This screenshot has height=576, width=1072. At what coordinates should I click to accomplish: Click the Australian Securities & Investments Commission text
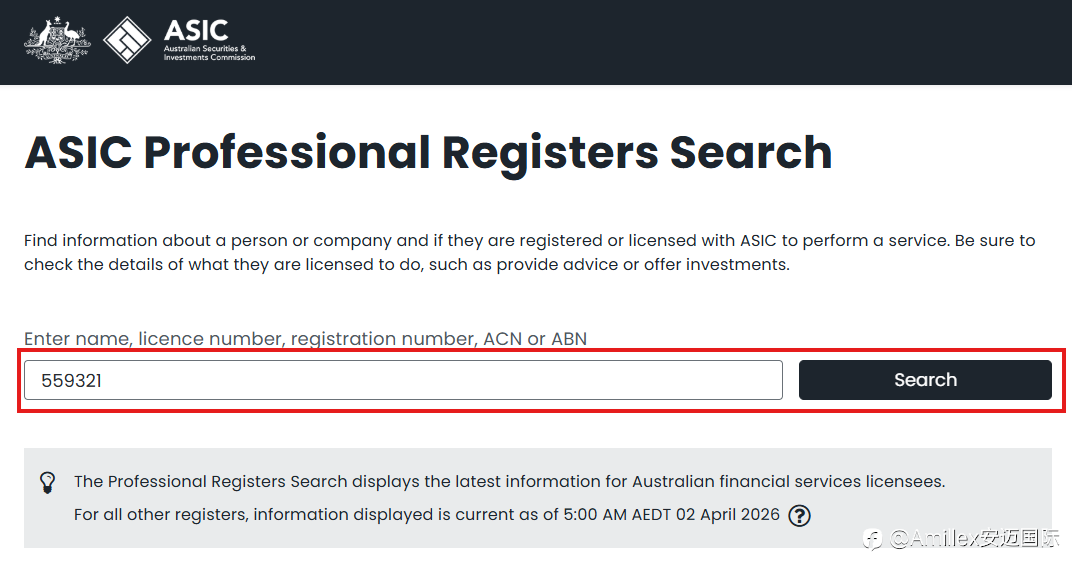tap(209, 53)
